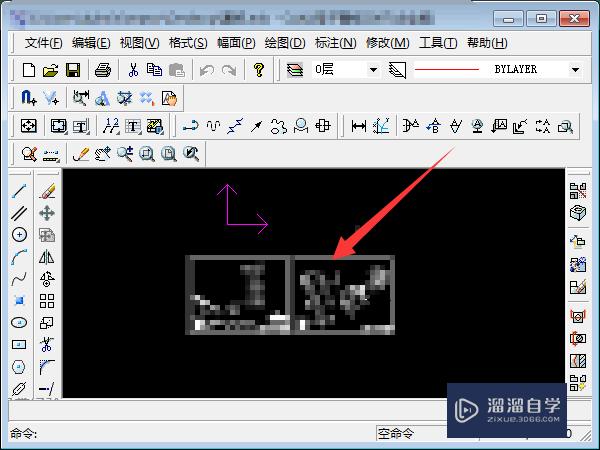Click the 空命令 status field
600x450 pixels.
coord(411,434)
